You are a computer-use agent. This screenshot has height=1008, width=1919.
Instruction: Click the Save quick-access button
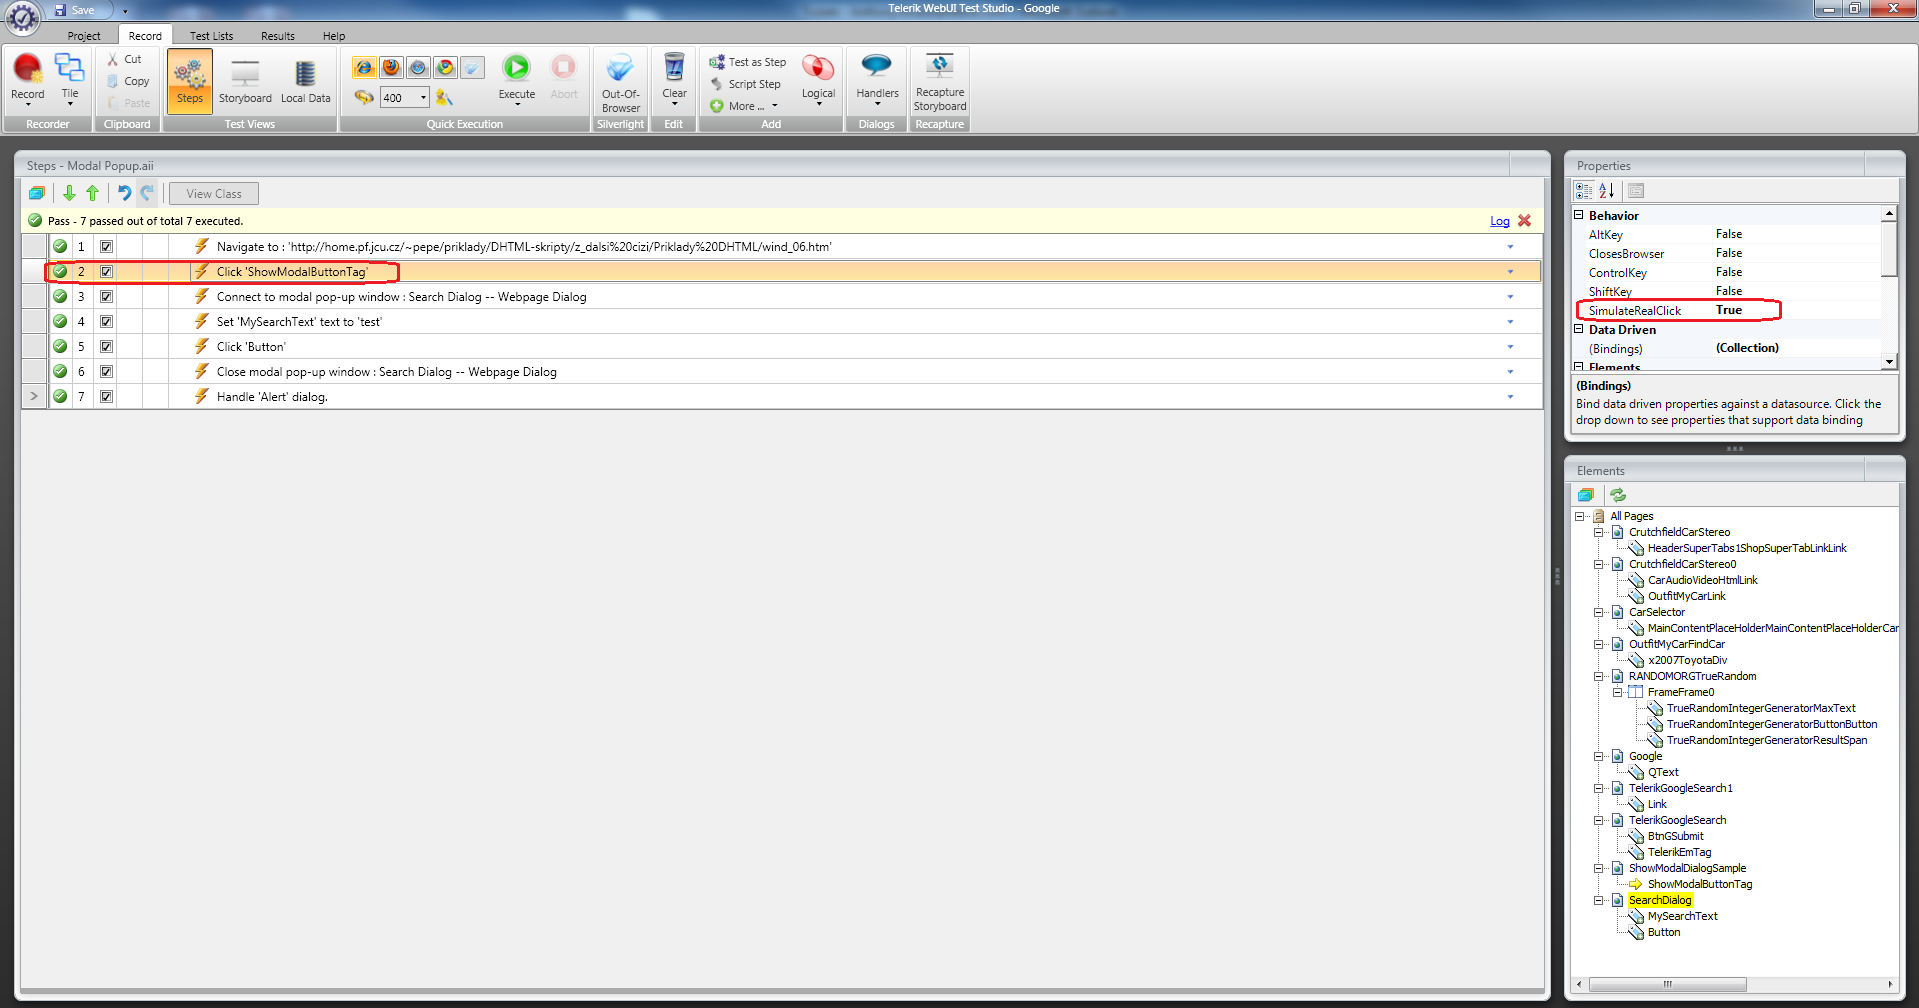click(75, 10)
